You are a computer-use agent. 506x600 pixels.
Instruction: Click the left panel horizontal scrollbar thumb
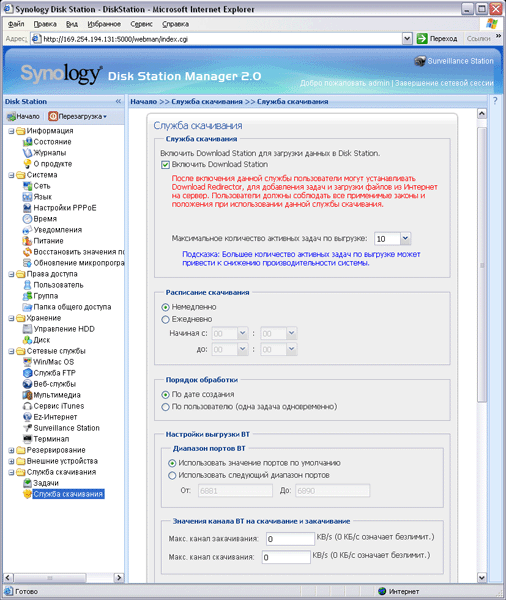point(50,578)
